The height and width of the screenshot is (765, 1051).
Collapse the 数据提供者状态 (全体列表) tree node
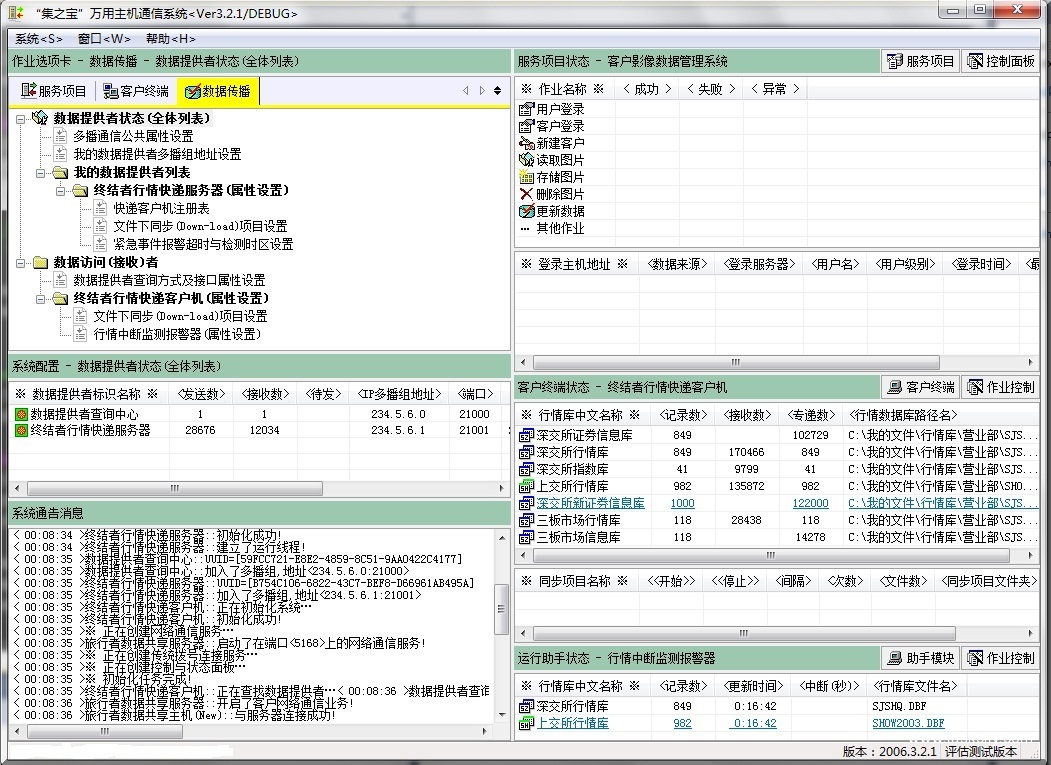click(x=22, y=119)
